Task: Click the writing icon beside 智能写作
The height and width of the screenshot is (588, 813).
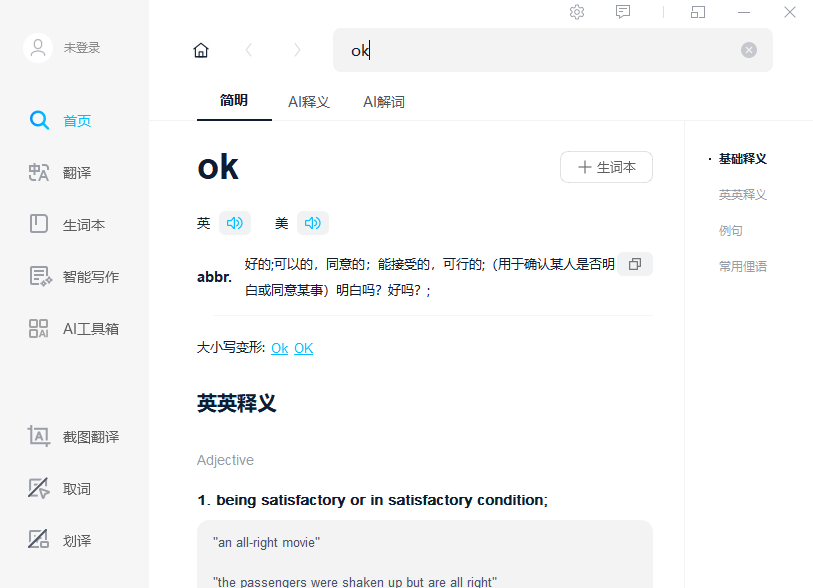Action: [40, 276]
